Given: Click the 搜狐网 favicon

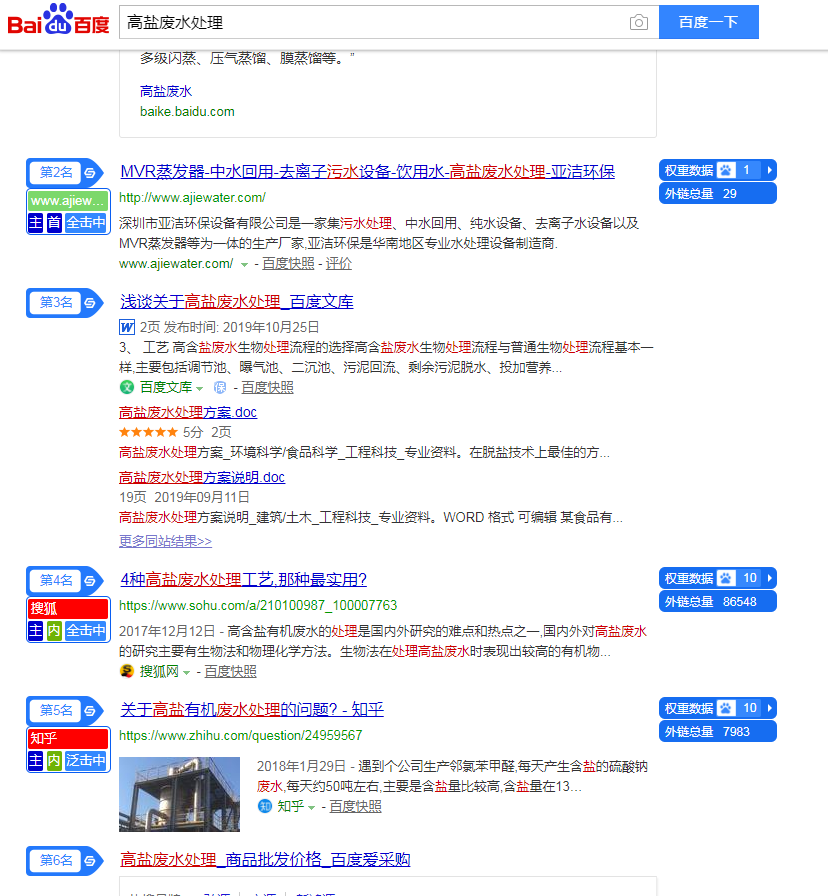Looking at the screenshot, I should (127, 671).
